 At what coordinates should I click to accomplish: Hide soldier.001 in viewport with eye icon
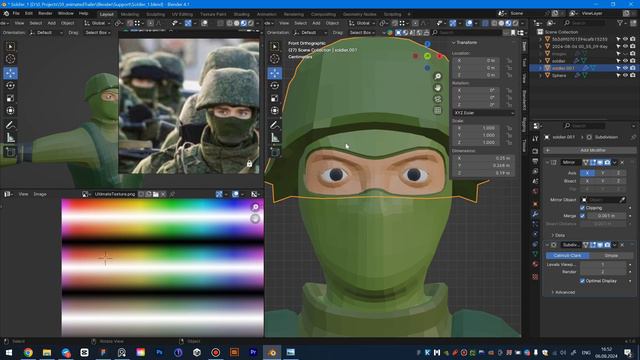point(625,68)
